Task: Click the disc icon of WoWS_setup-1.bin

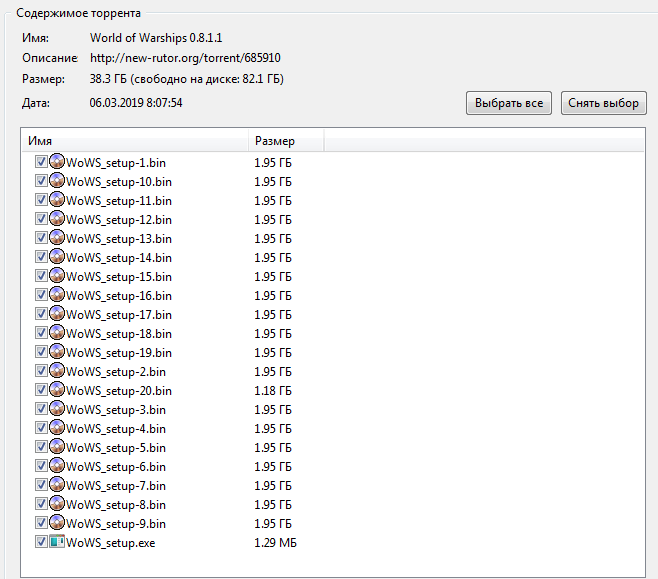Action: click(x=57, y=162)
